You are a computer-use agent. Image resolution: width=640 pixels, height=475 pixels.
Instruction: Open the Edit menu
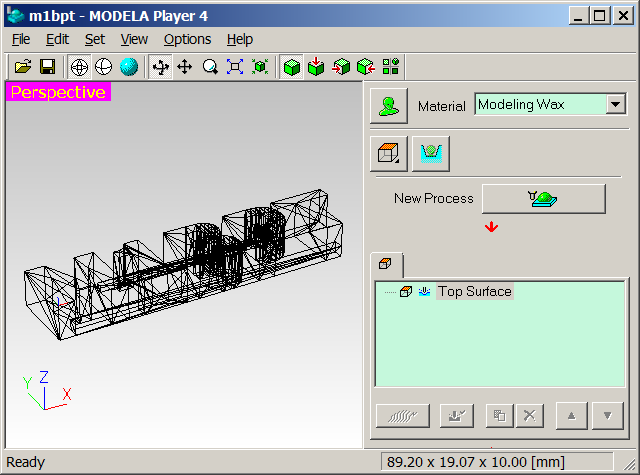(57, 39)
